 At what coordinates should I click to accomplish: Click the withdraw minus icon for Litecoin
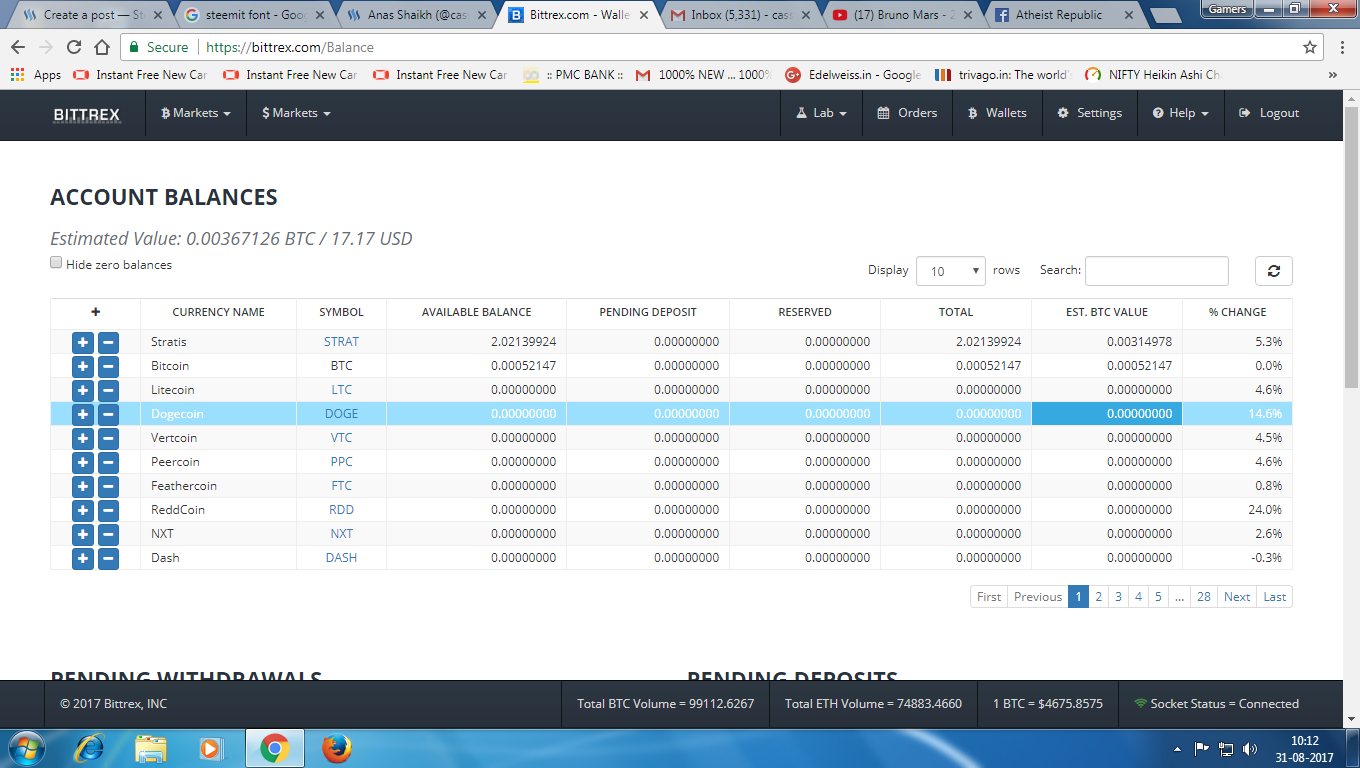tap(108, 390)
